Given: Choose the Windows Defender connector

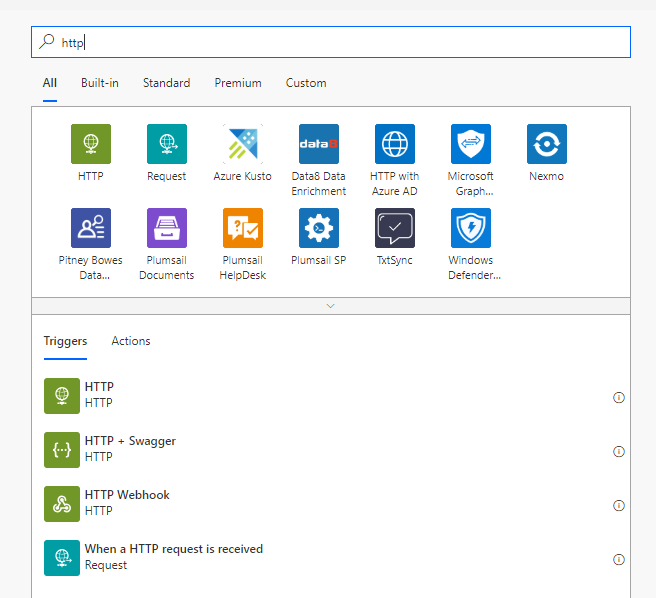Looking at the screenshot, I should click(x=471, y=228).
